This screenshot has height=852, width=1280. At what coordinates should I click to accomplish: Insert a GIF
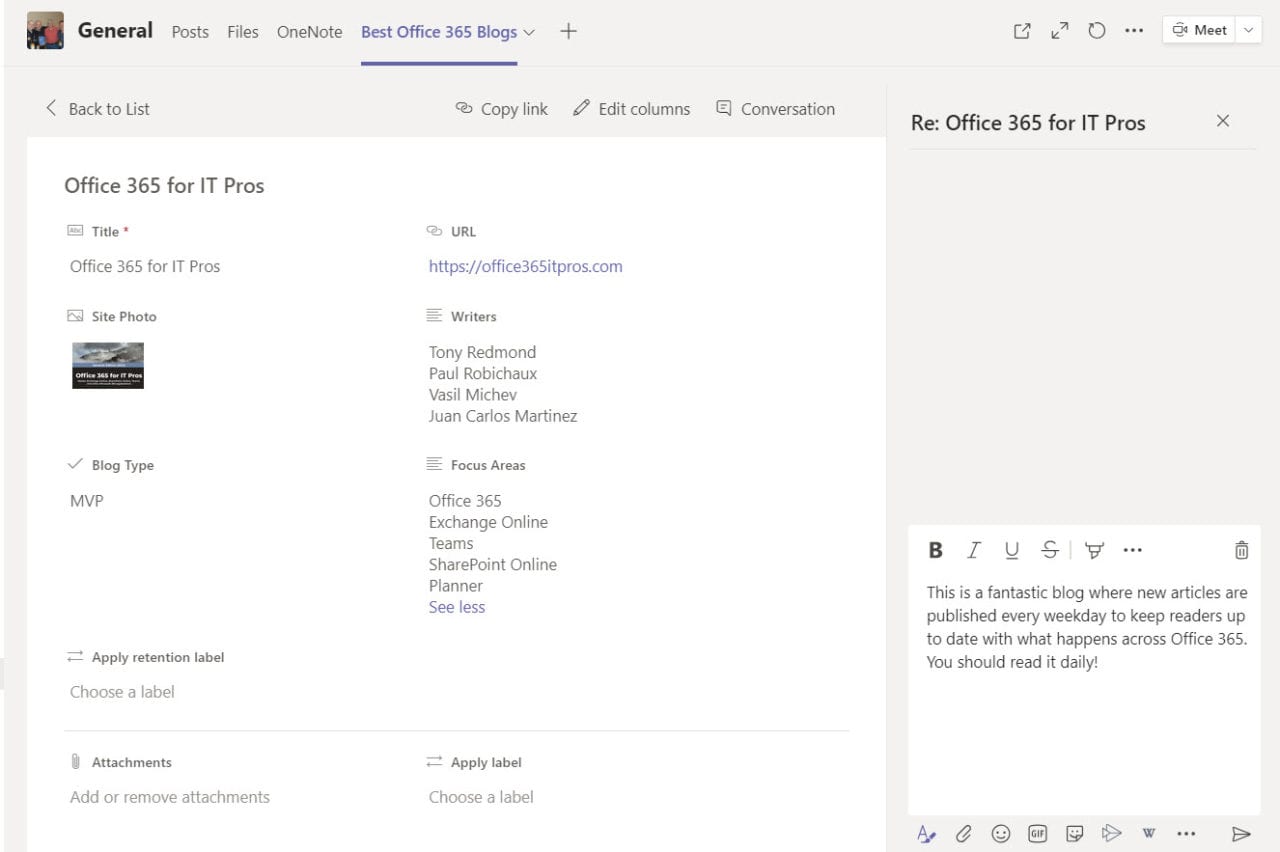click(x=1037, y=833)
